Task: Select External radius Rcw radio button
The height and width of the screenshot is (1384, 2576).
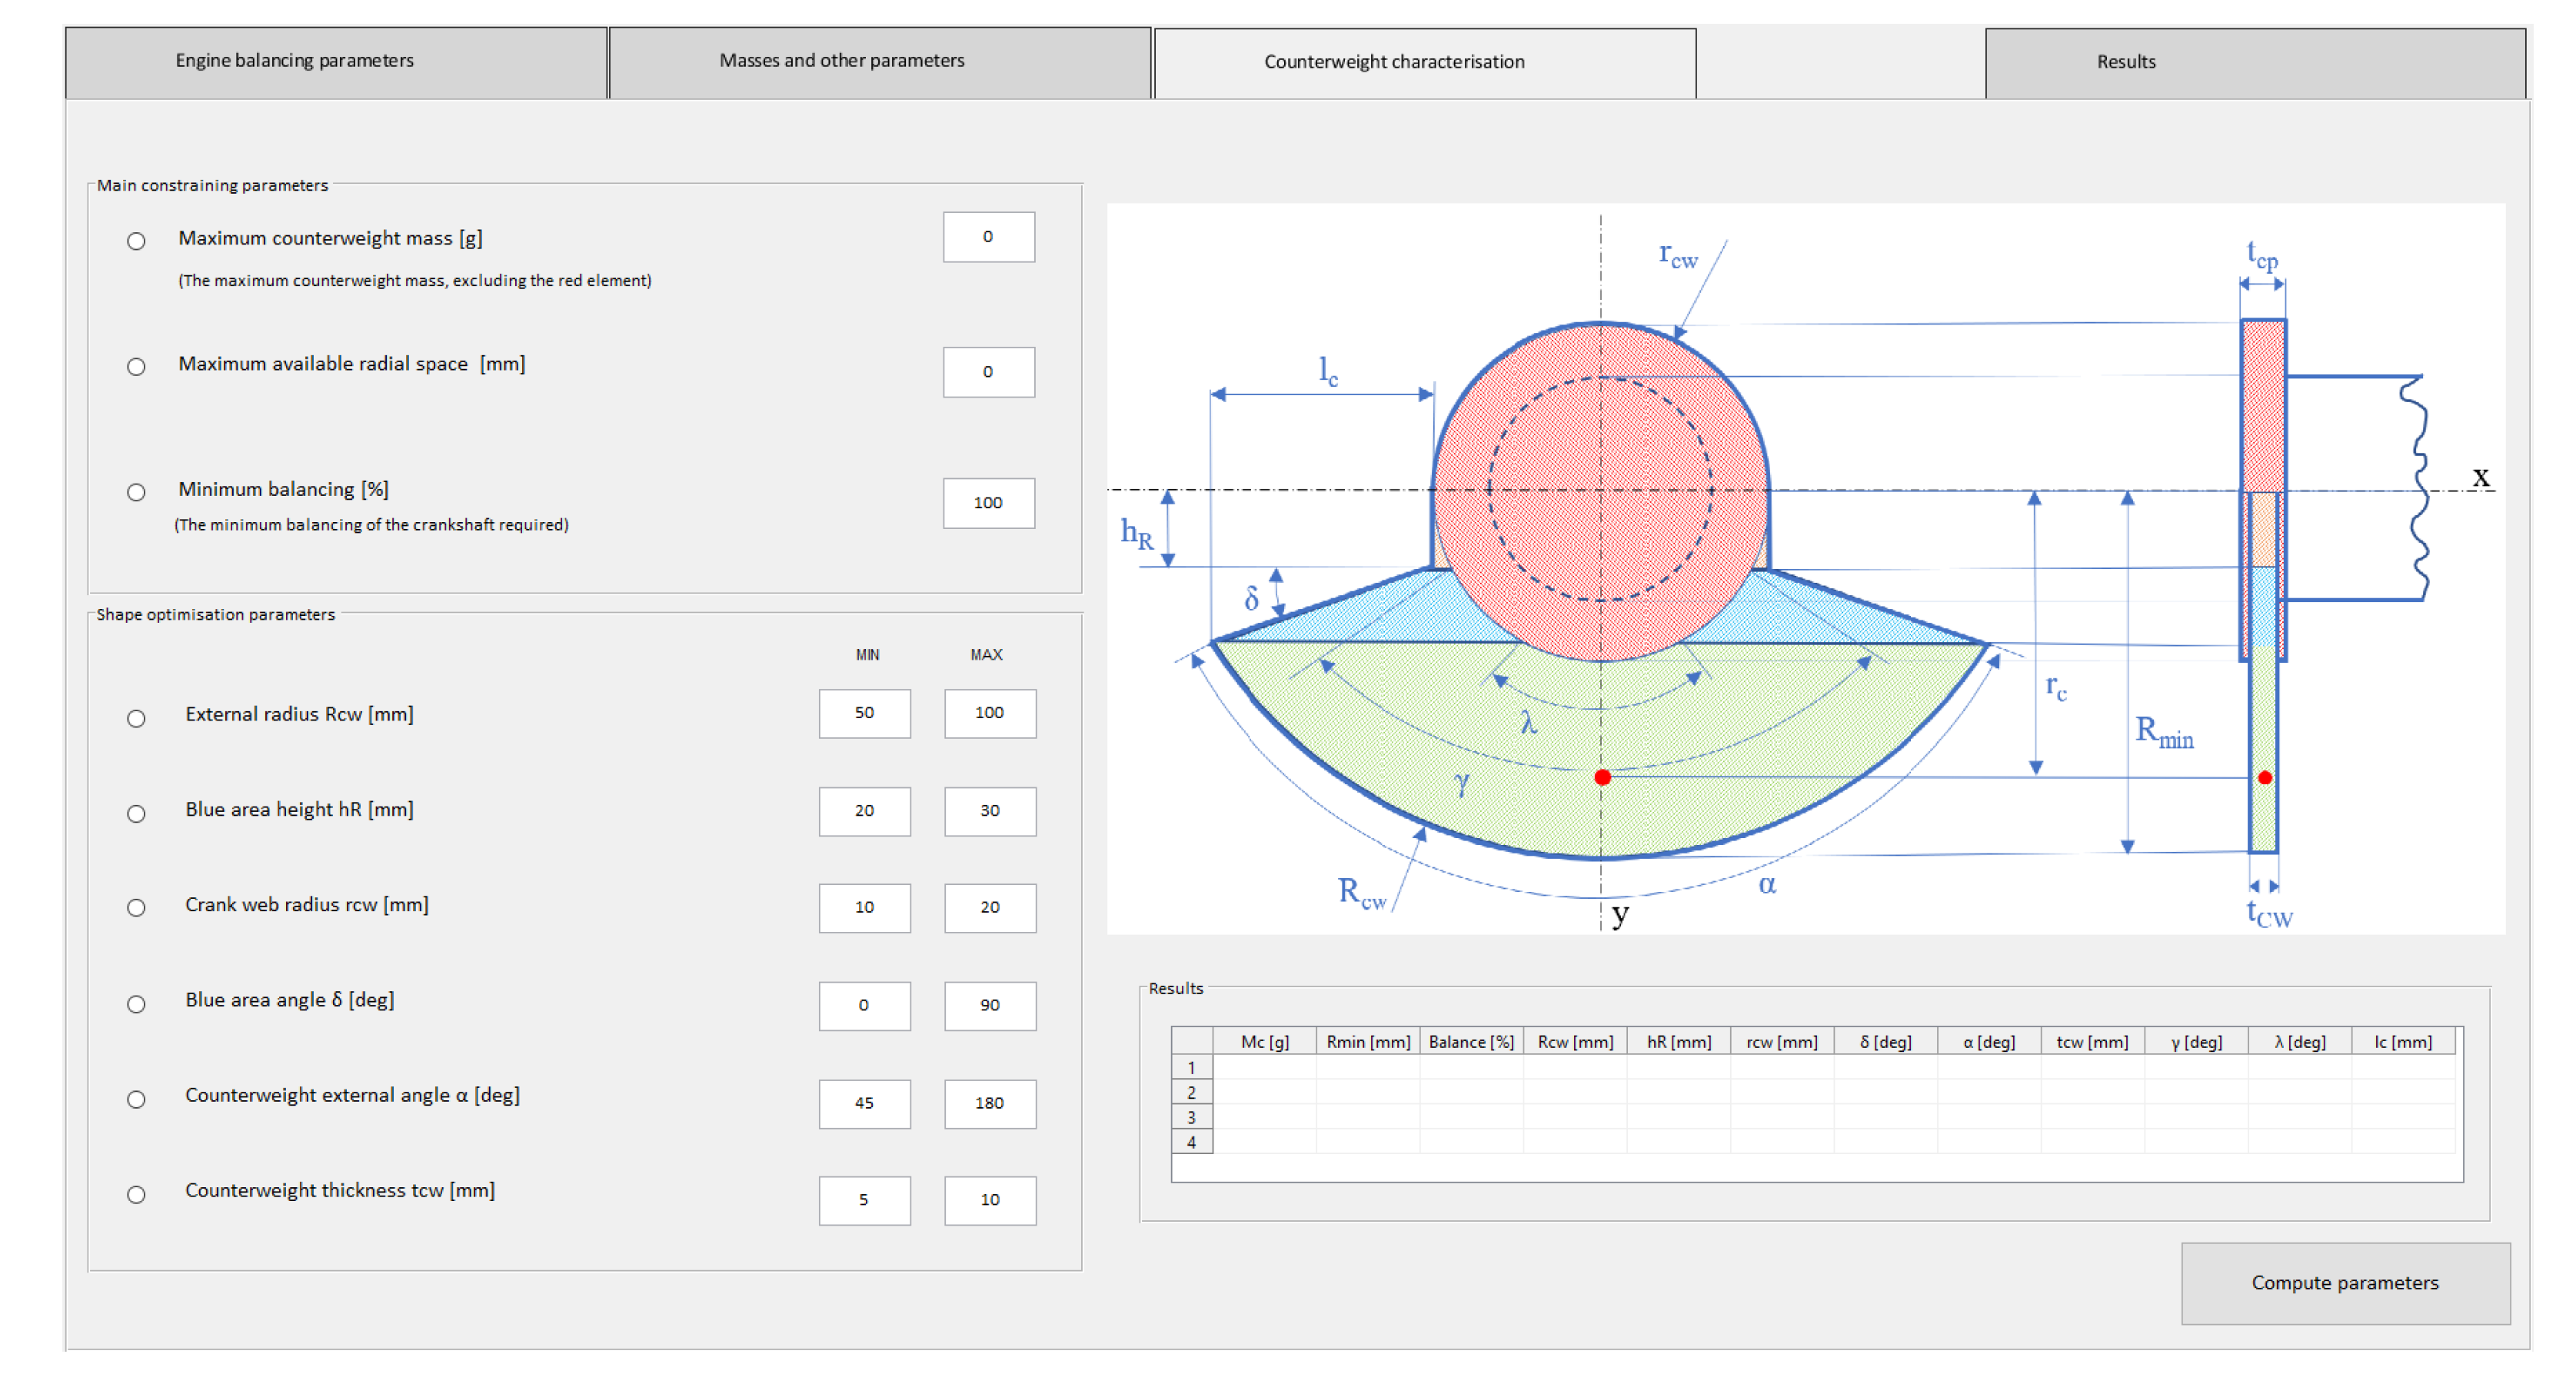Action: 136,719
